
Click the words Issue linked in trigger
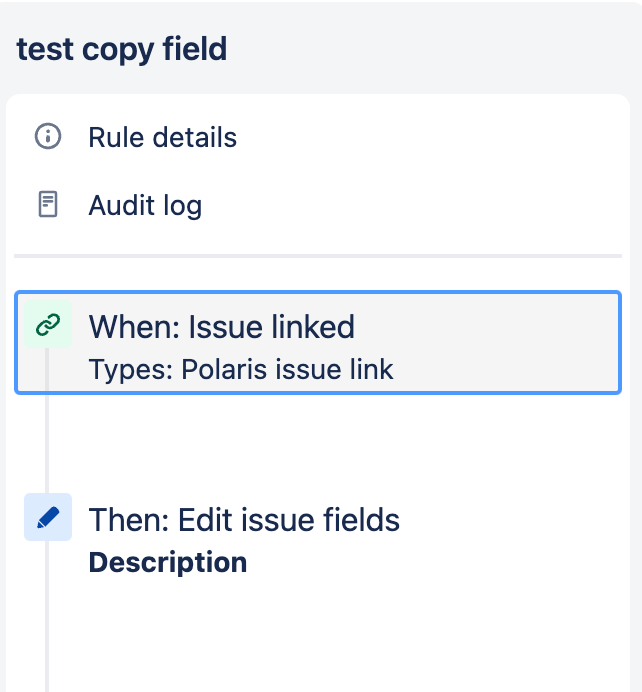(271, 327)
